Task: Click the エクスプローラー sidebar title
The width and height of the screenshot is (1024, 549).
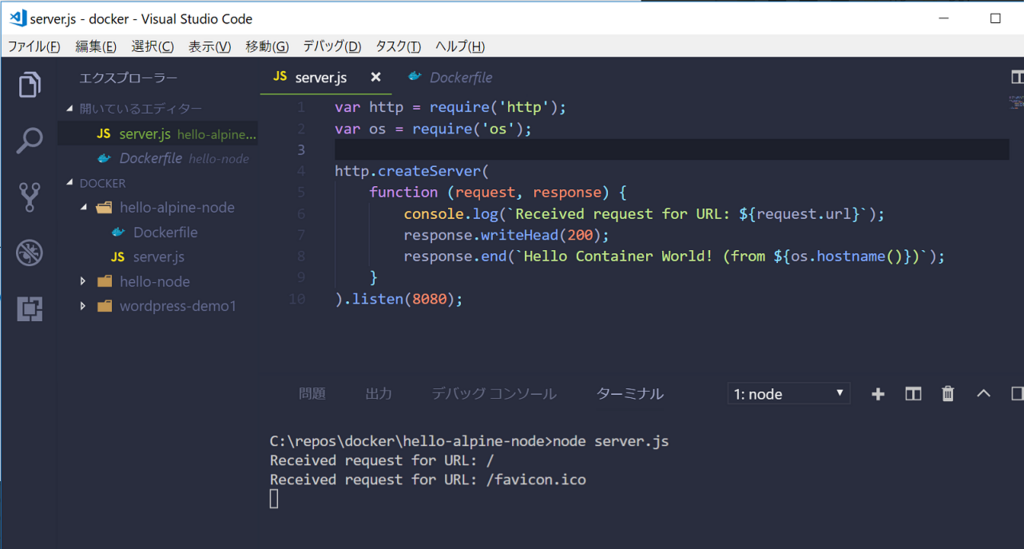Action: coord(128,78)
